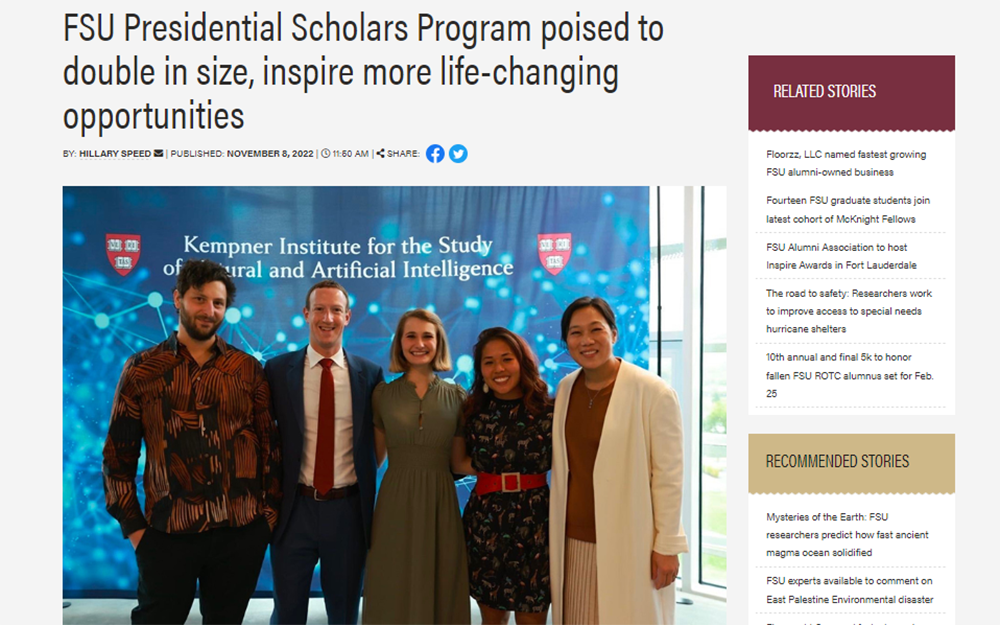Share the article on Facebook
Viewport: 1000px width, 625px height.
pyautogui.click(x=434, y=153)
